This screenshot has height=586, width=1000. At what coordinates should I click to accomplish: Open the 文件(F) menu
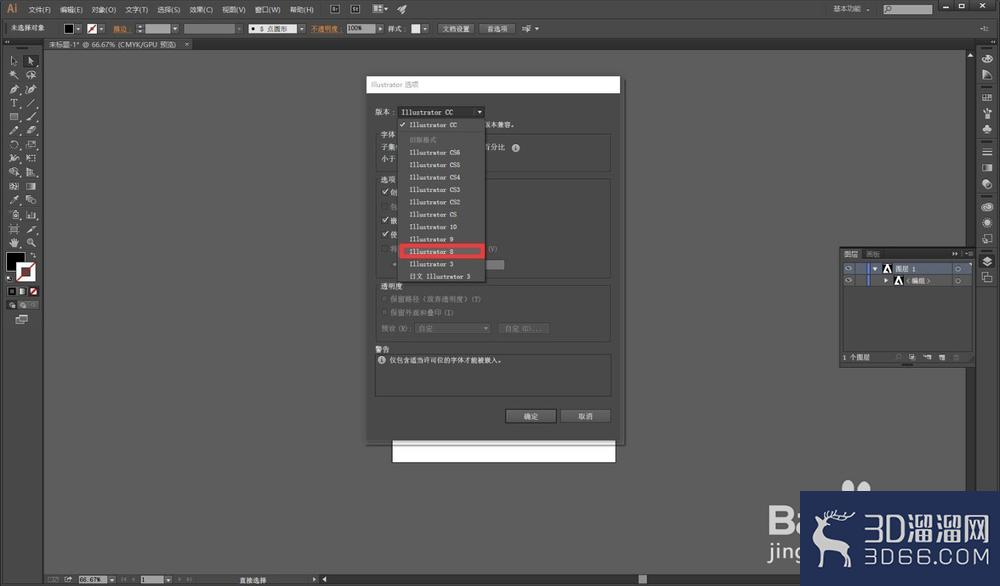(x=40, y=10)
